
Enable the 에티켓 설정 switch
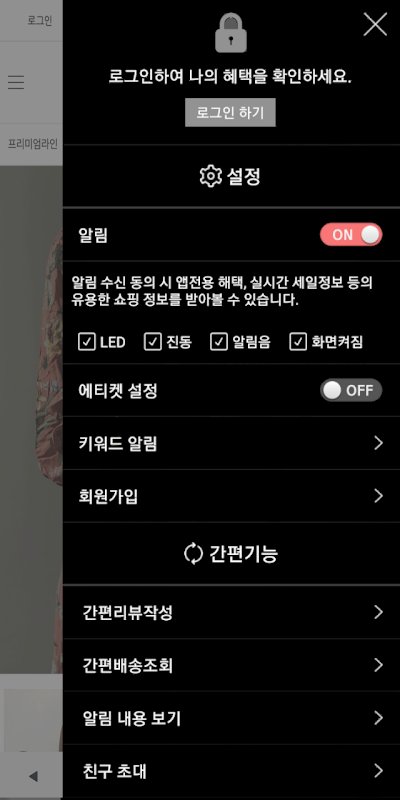351,390
